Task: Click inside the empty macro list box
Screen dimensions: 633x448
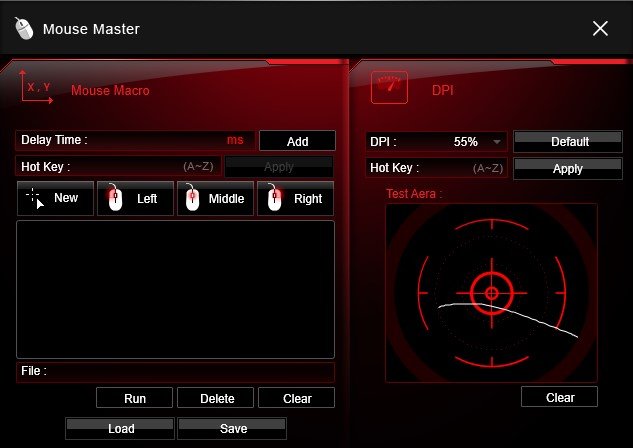Action: [175, 289]
